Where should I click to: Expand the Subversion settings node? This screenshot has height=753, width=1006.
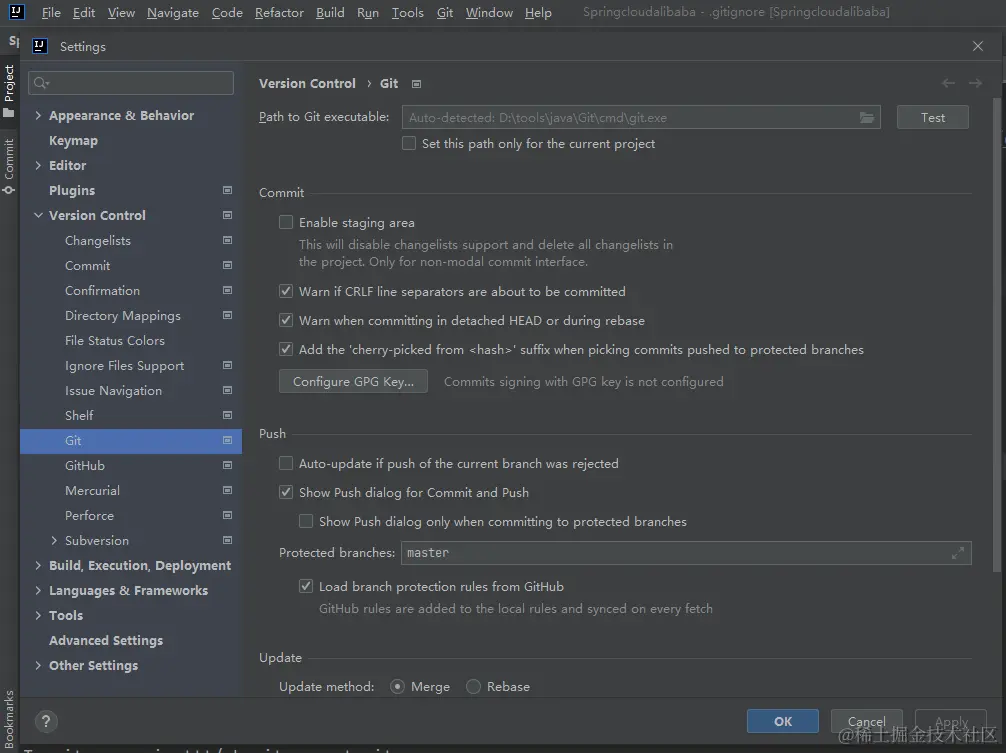click(x=54, y=541)
